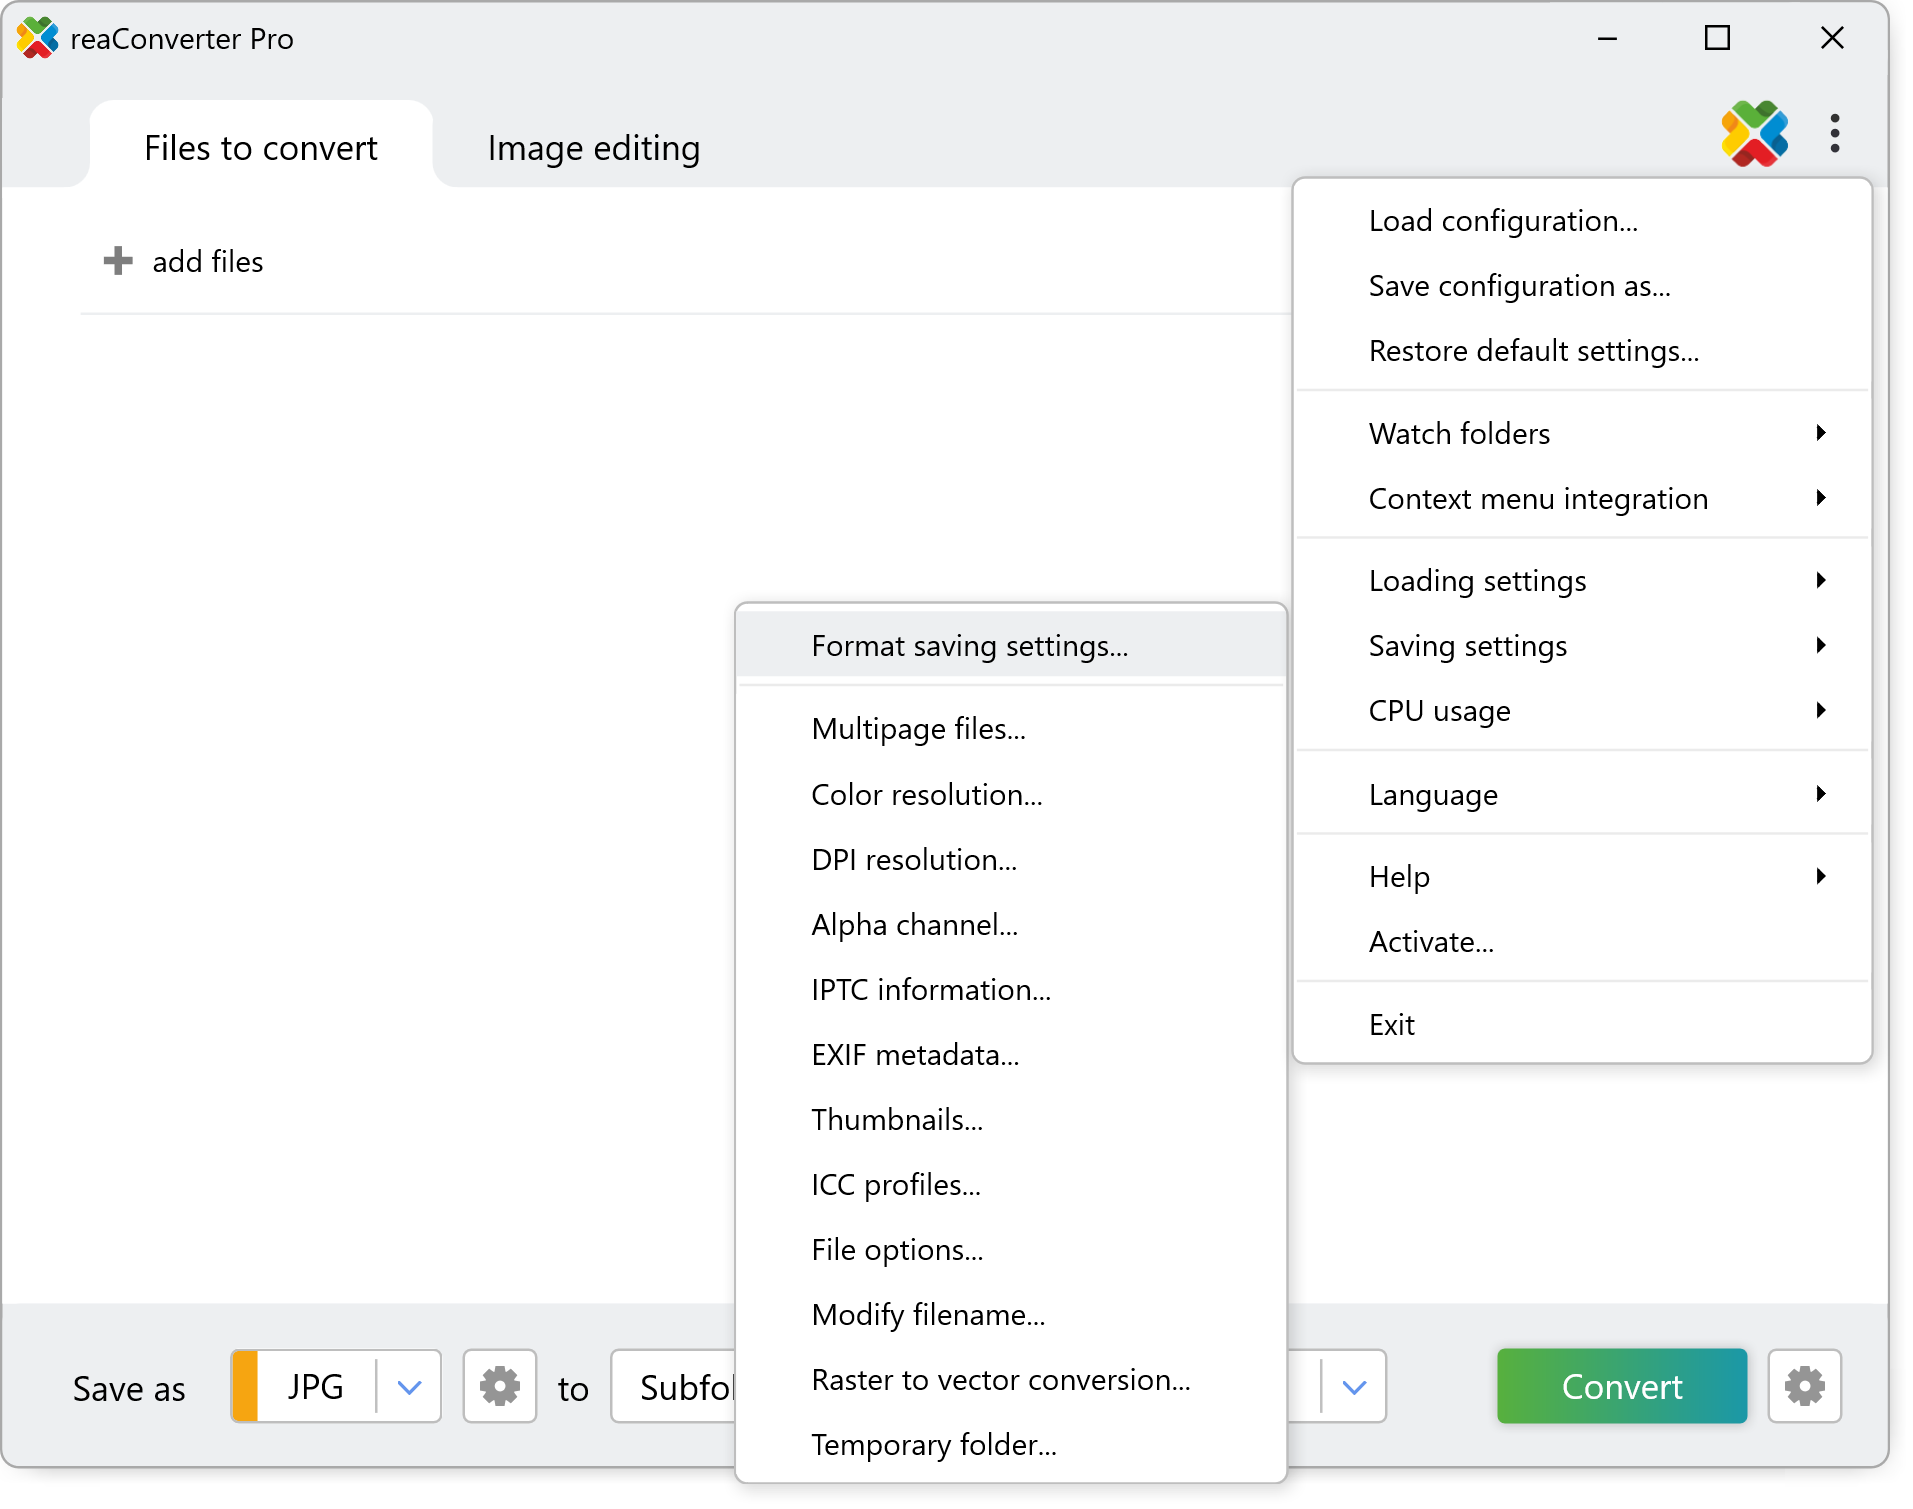Open the three-dot options menu

(x=1835, y=134)
